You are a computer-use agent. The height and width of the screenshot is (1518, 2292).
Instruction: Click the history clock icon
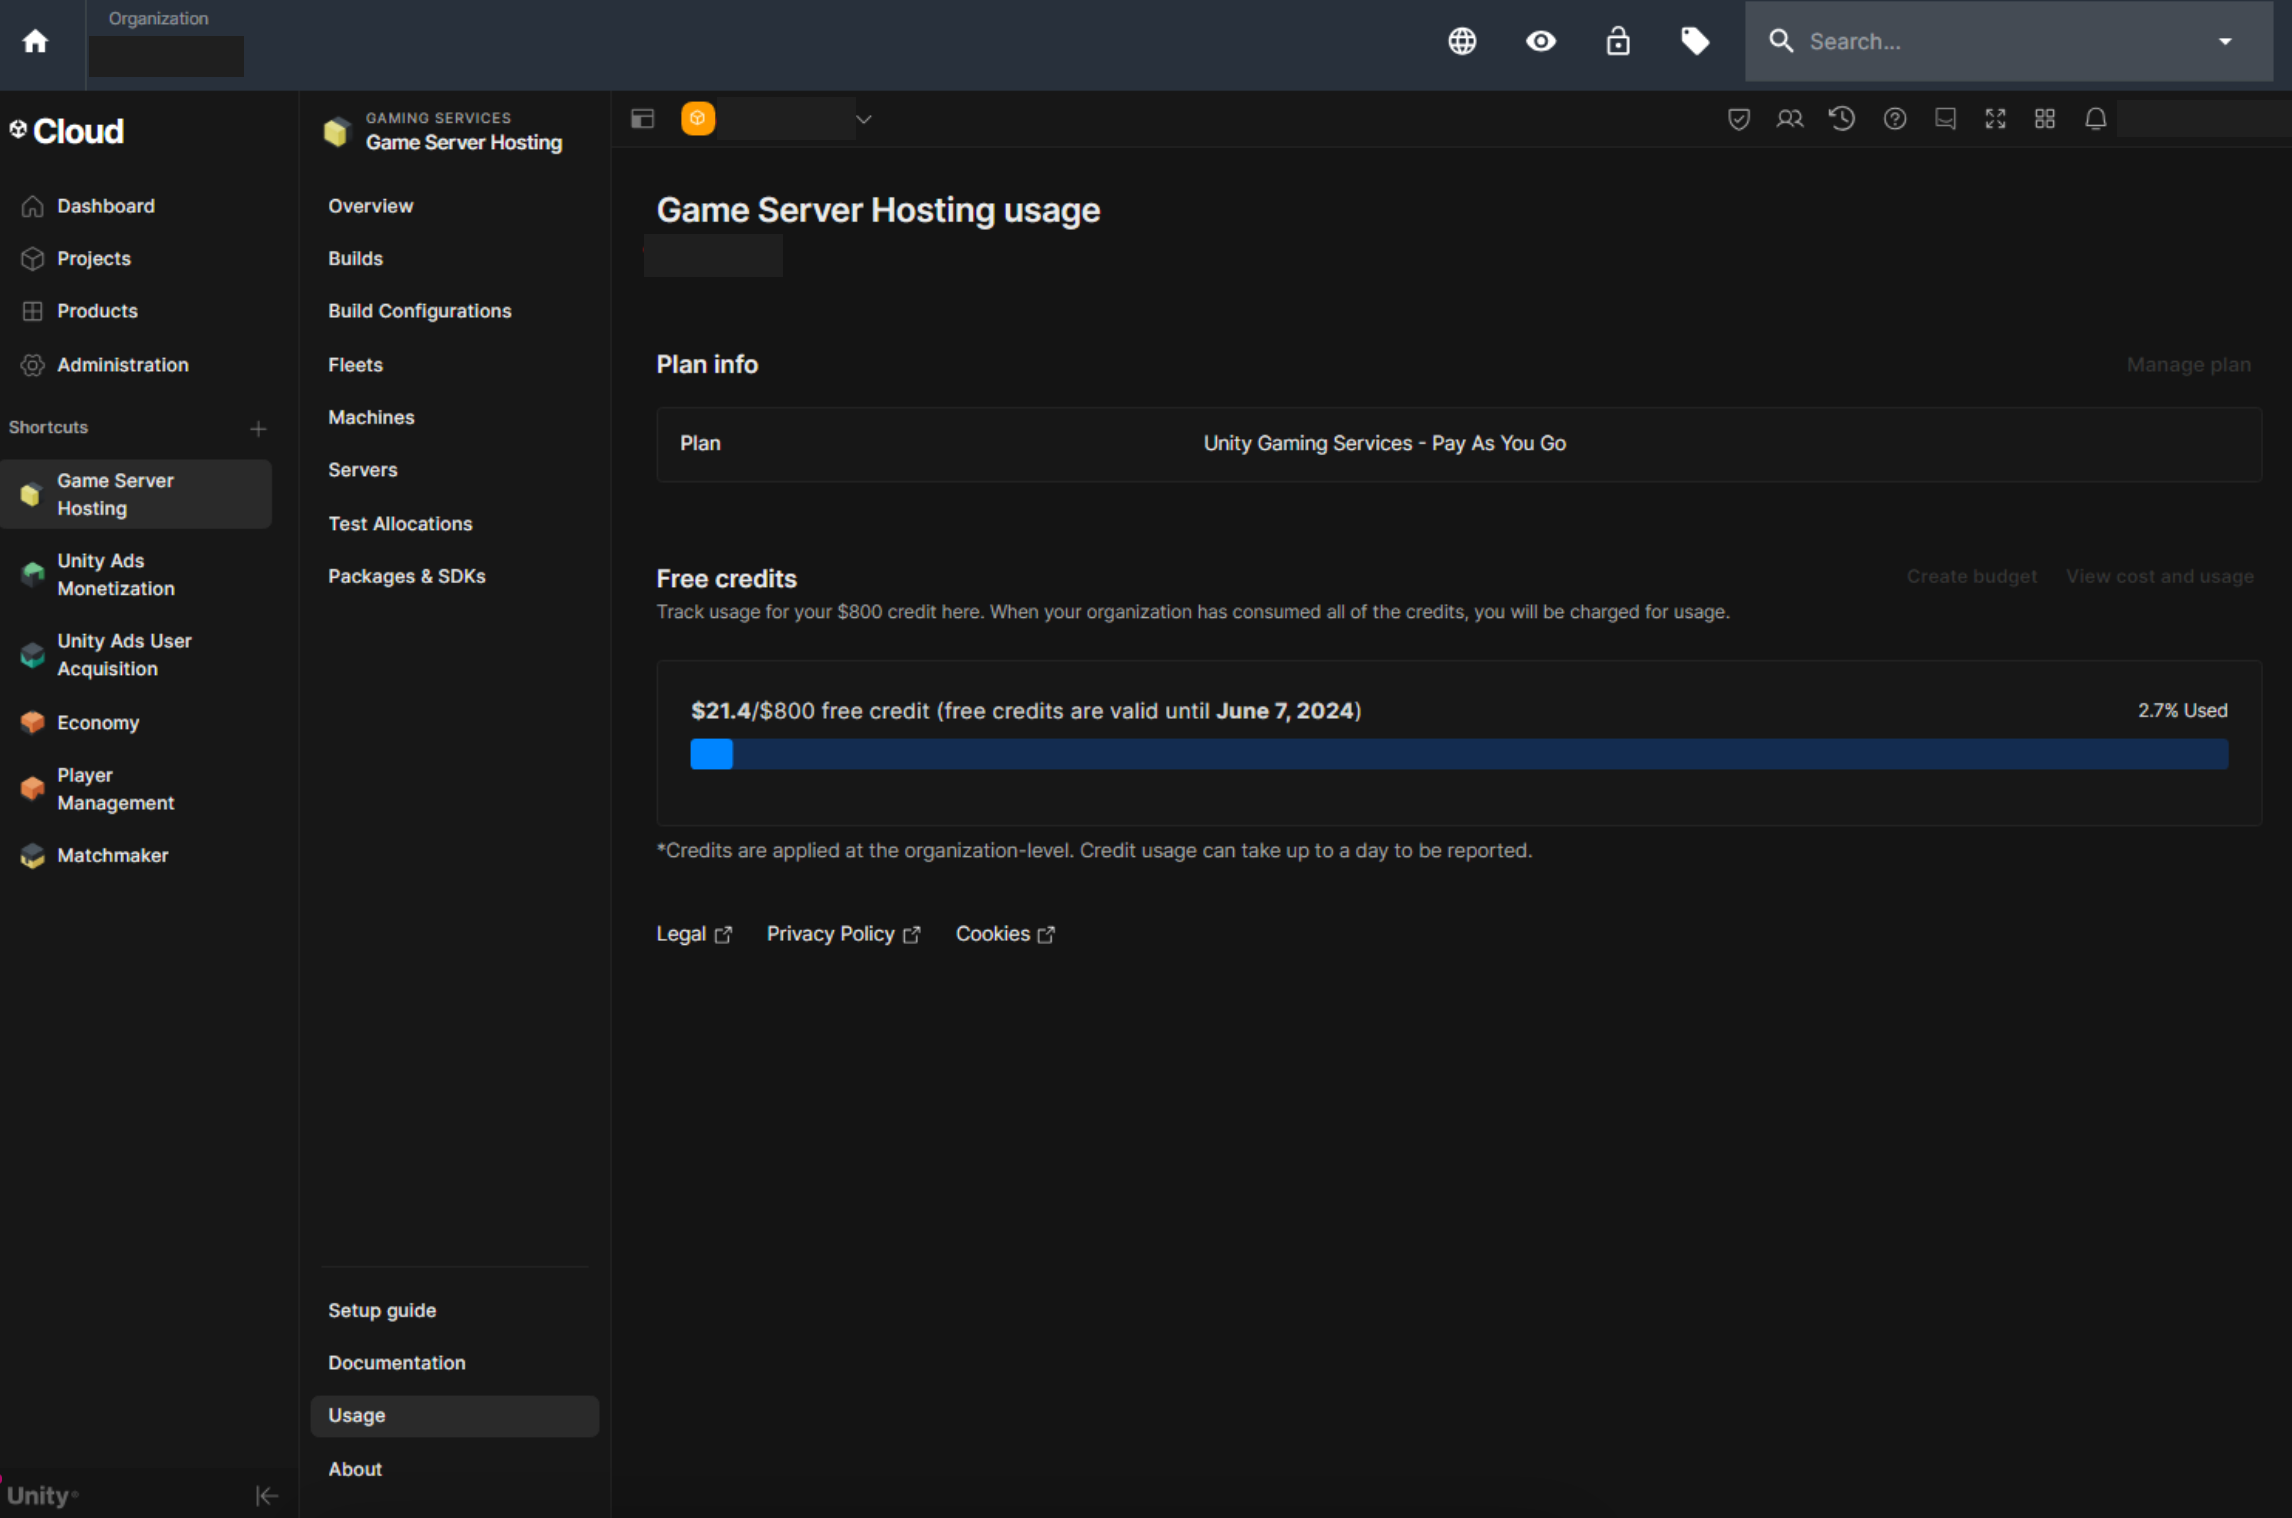click(1842, 119)
